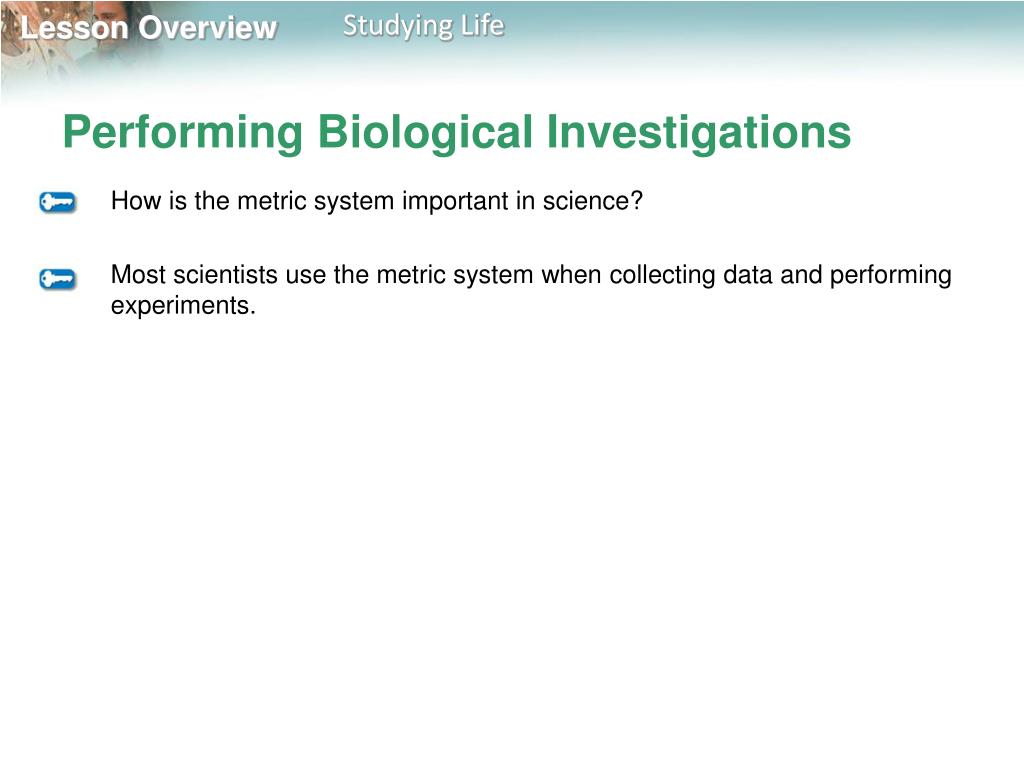This screenshot has height=768, width=1024.
Task: Click the key icon beside "Most scientists"
Action: point(57,279)
